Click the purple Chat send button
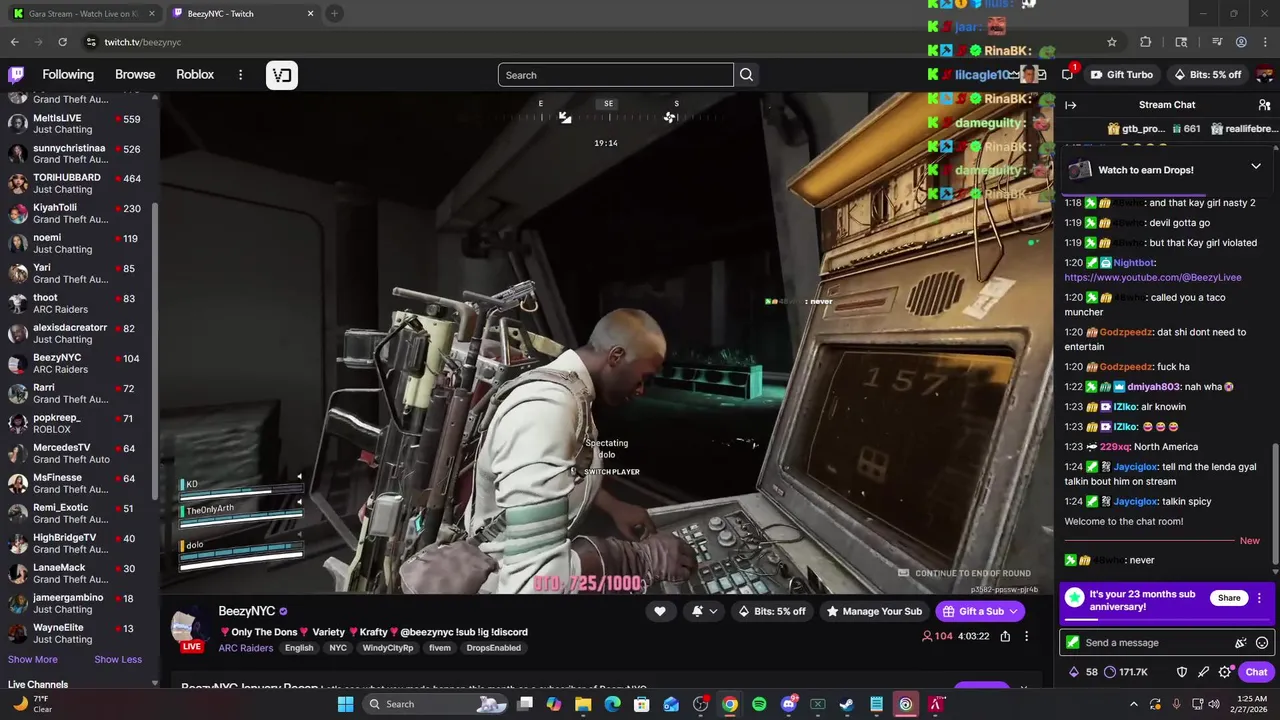The height and width of the screenshot is (720, 1280). 1256,672
